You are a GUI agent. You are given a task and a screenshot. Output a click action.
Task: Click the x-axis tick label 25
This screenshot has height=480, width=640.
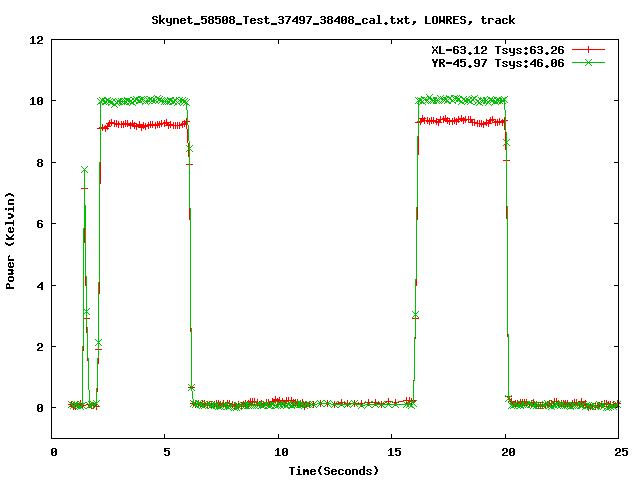[621, 452]
